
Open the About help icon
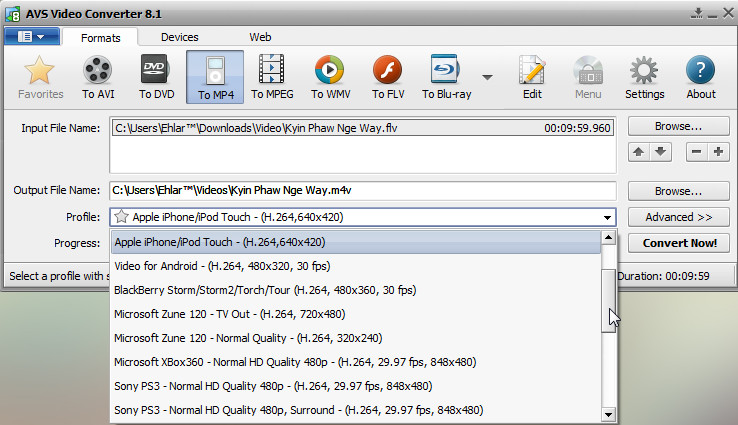(700, 70)
